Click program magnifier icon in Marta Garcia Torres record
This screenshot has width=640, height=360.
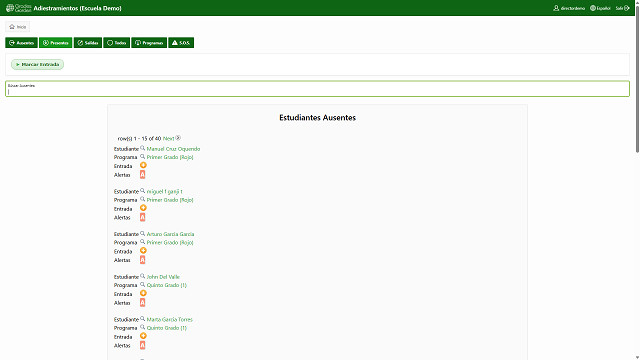click(x=142, y=327)
